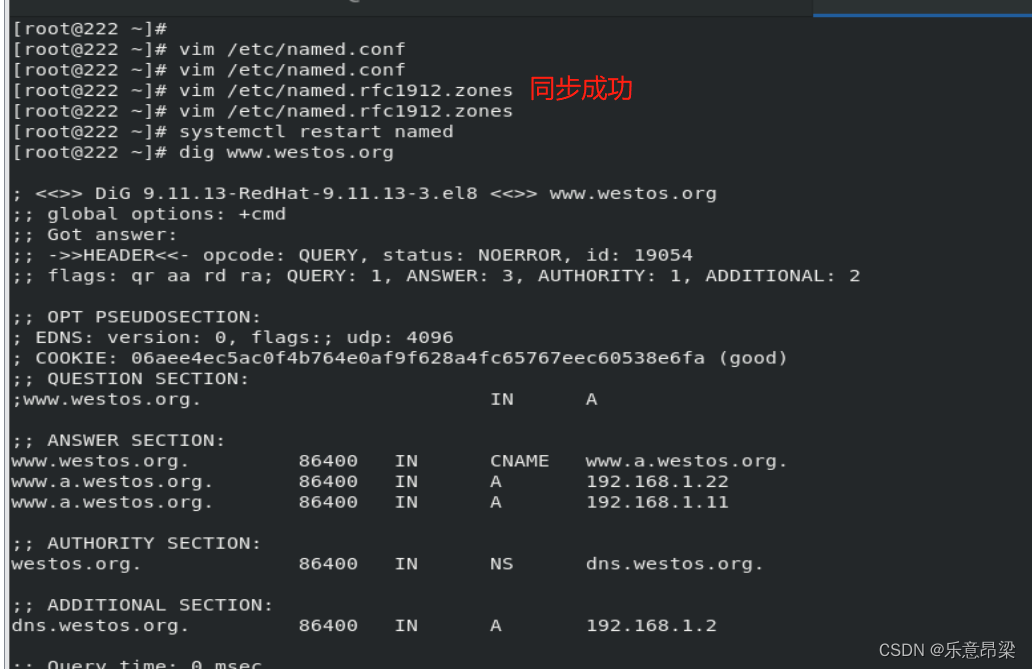
Task: Click the 'dig www.westos.org' command line
Action: [203, 152]
